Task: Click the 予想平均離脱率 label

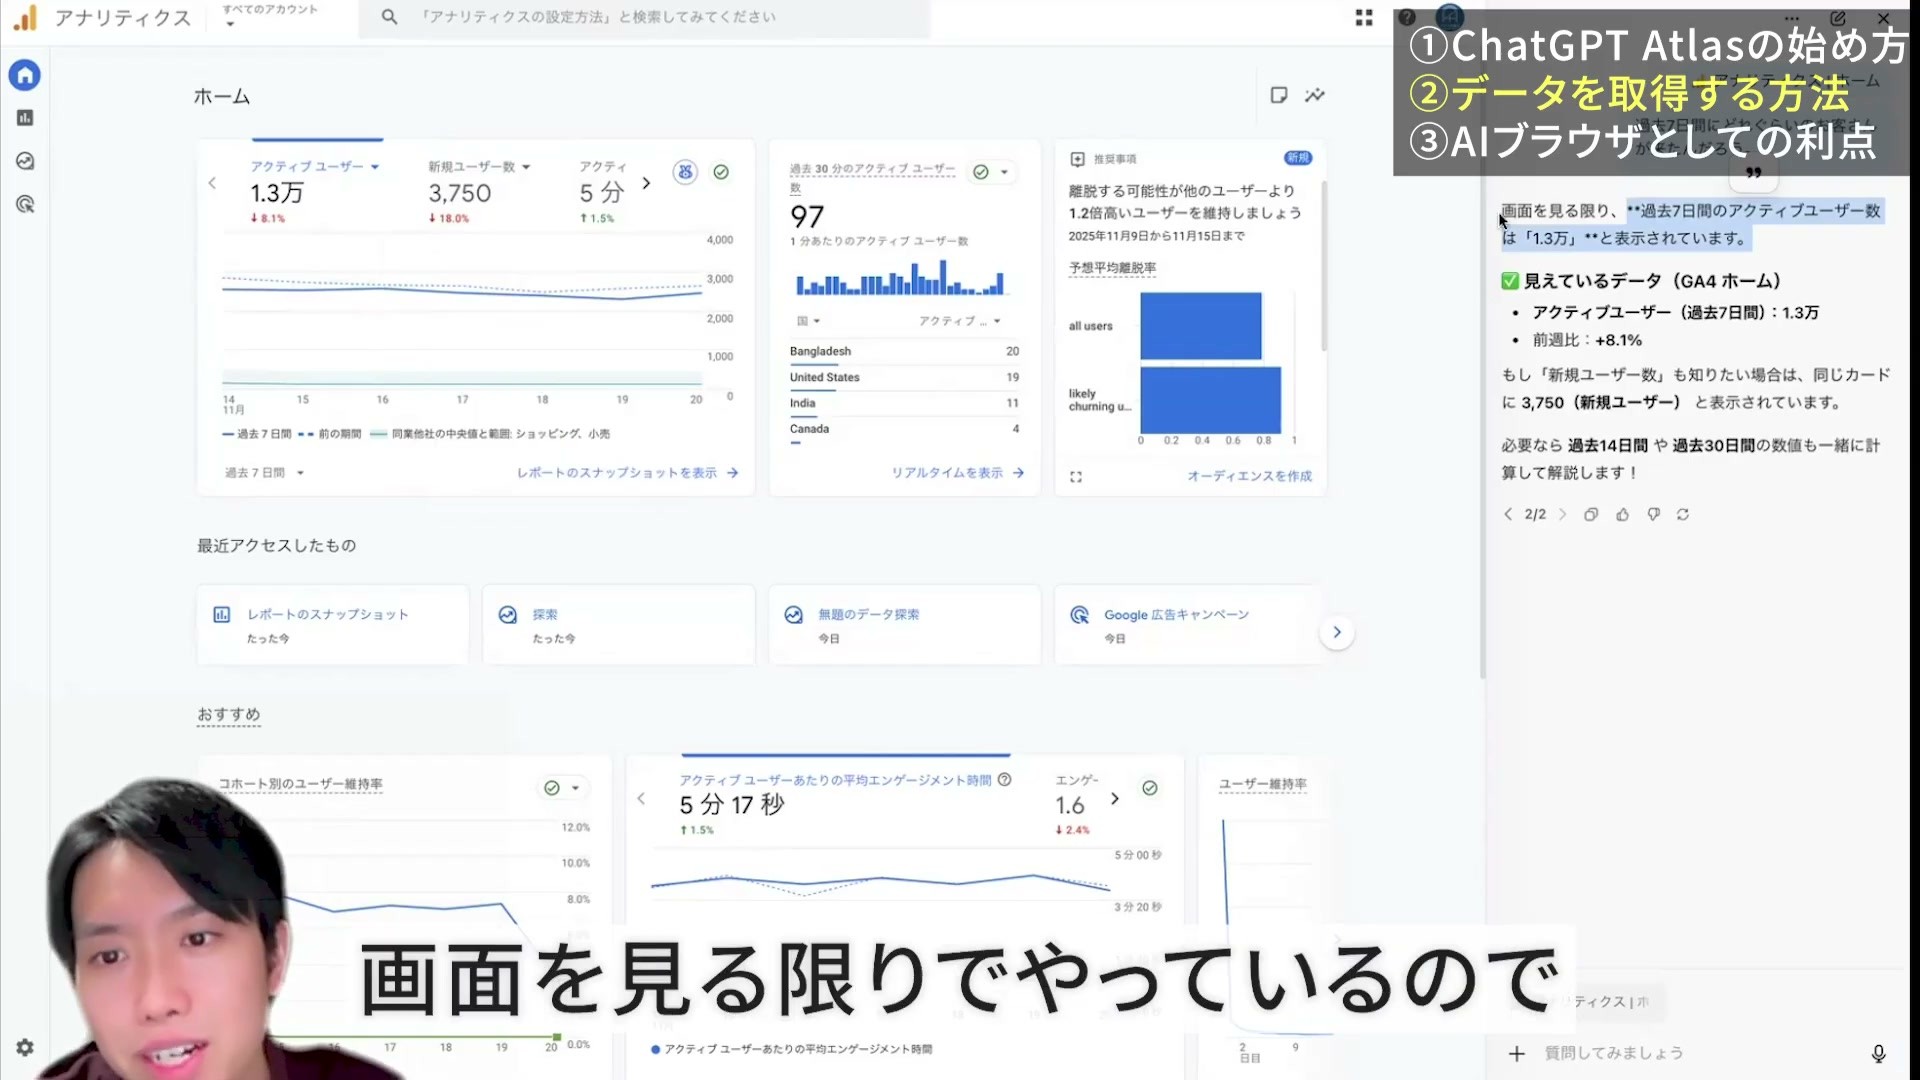Action: (x=1112, y=268)
